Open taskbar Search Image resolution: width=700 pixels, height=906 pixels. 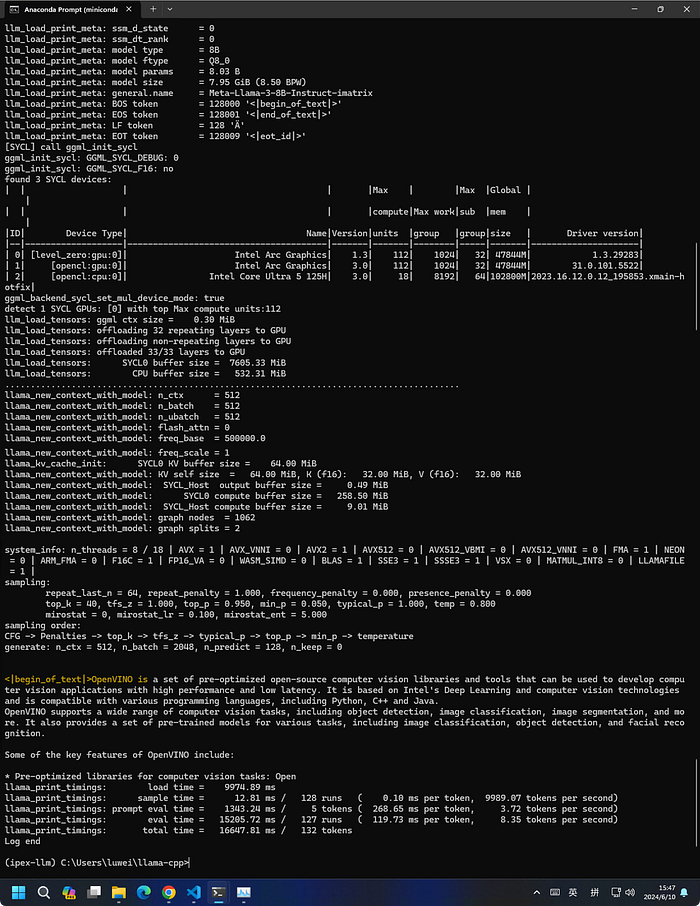click(x=43, y=892)
